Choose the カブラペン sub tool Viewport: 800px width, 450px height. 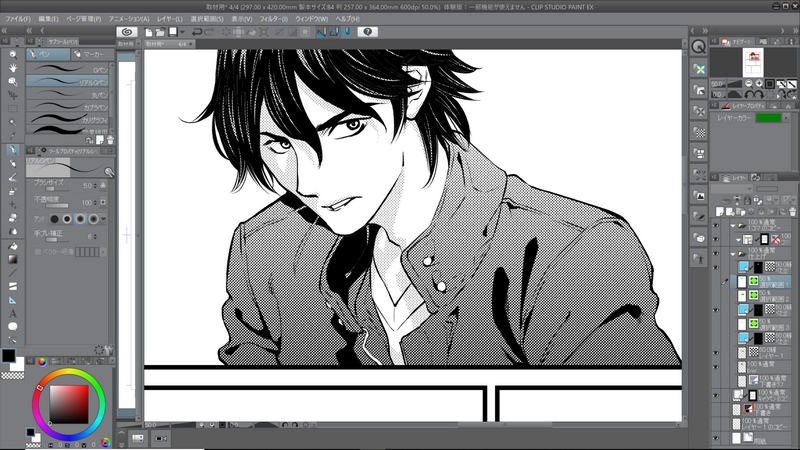point(67,107)
